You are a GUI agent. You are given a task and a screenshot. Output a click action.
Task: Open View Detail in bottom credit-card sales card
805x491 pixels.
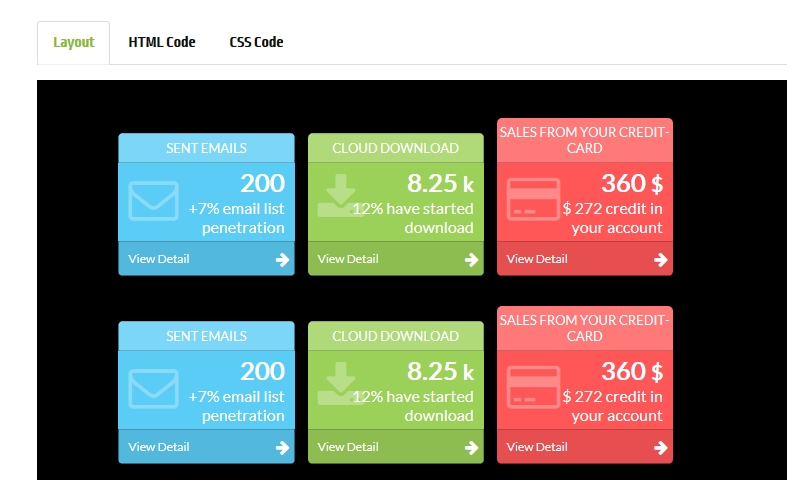pos(537,447)
